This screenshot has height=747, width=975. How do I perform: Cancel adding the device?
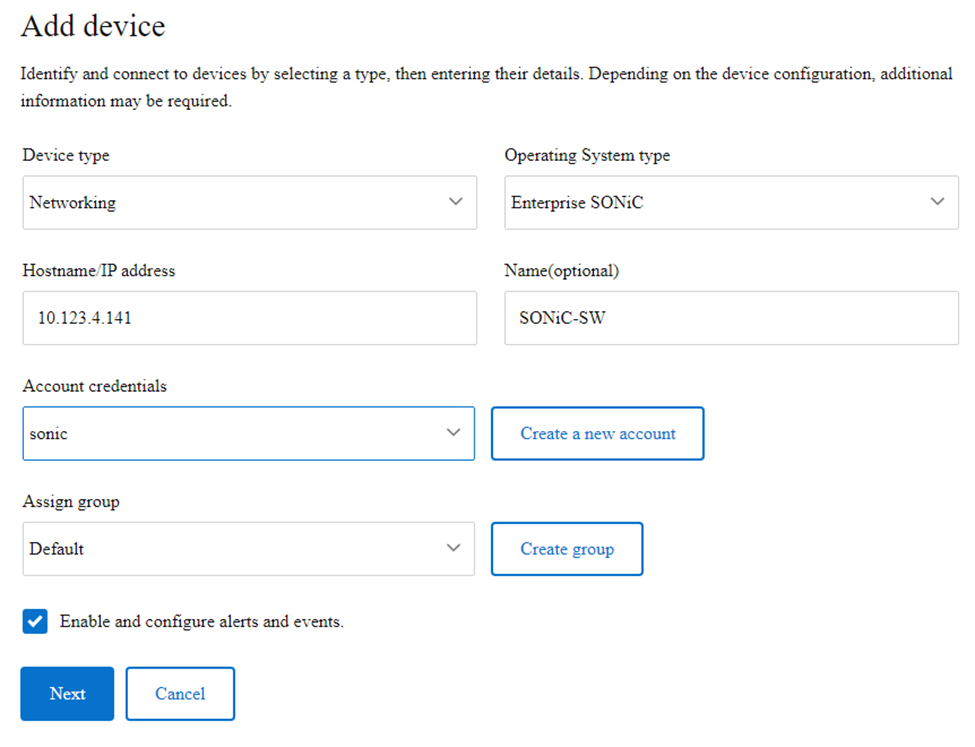coord(180,693)
